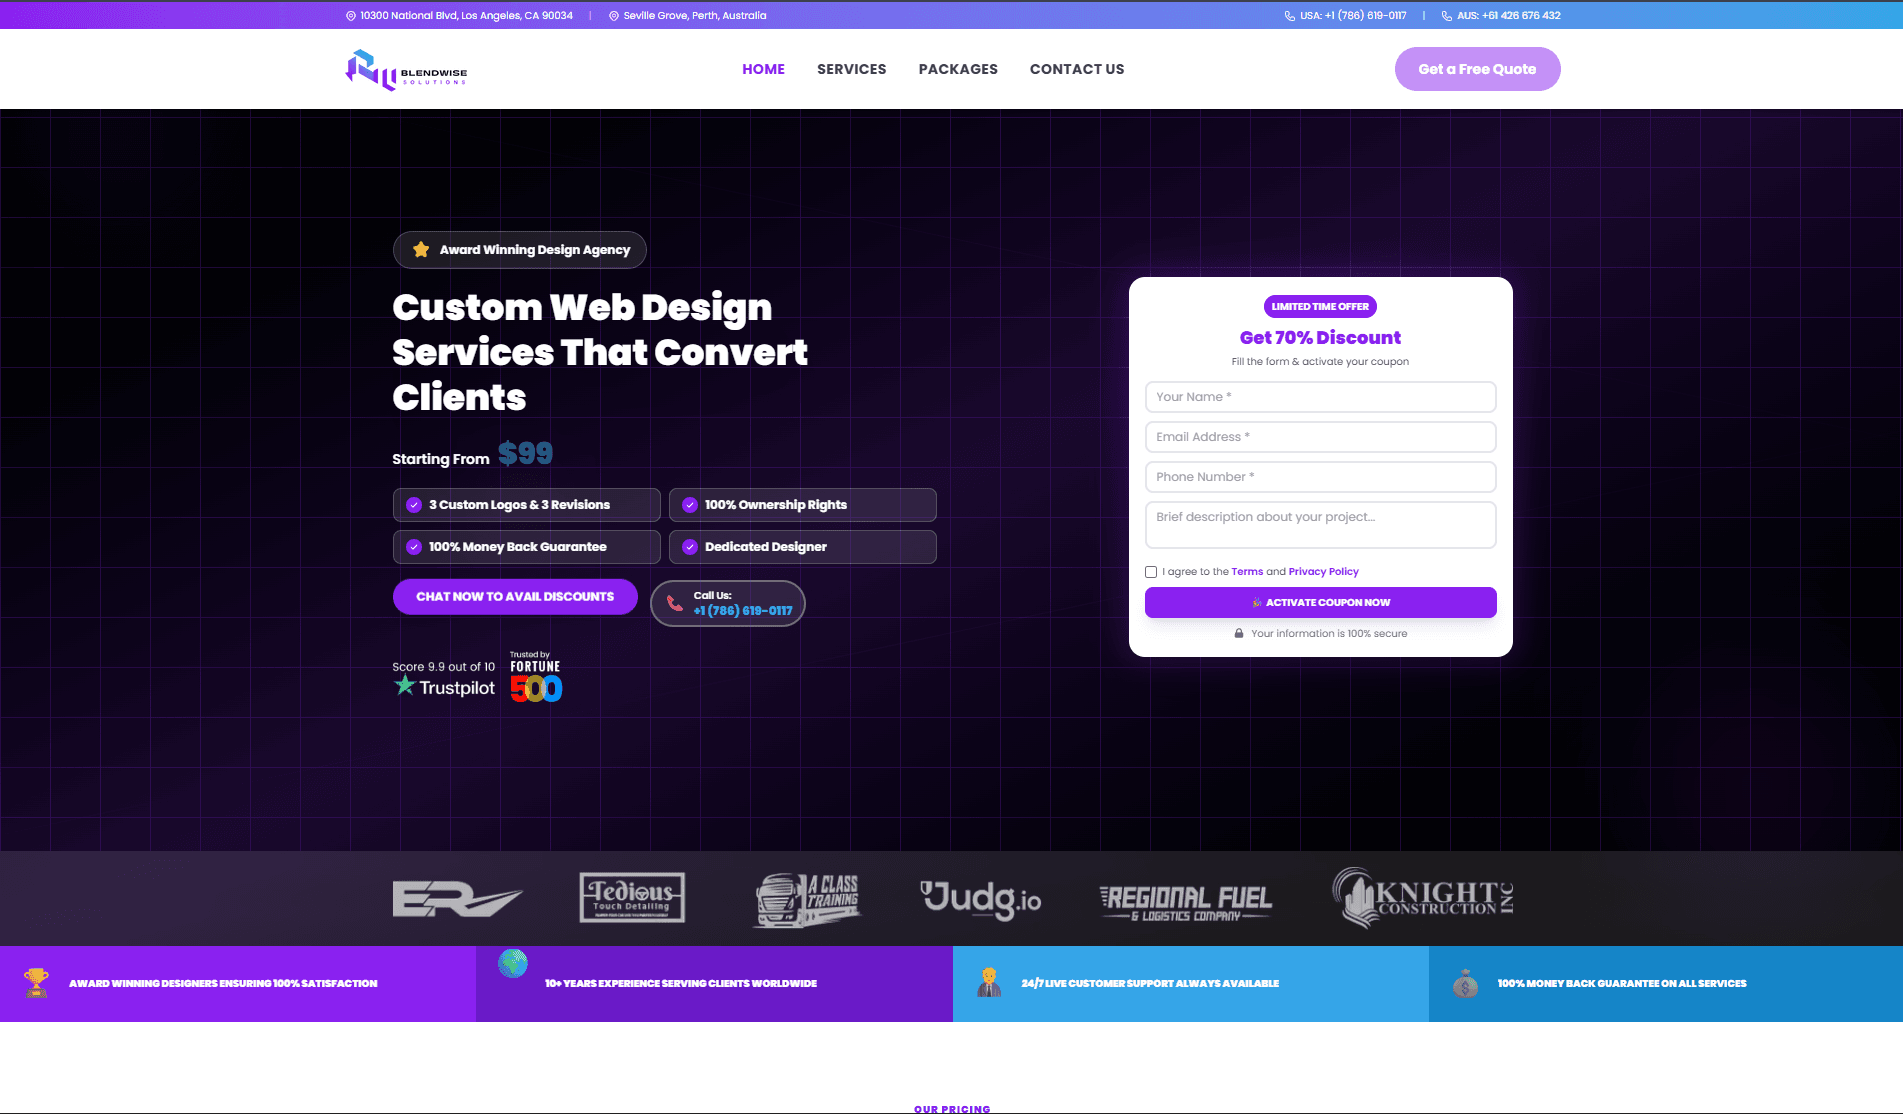Check the Terms and Privacy Policy agreement box
This screenshot has width=1903, height=1114.
coord(1151,571)
